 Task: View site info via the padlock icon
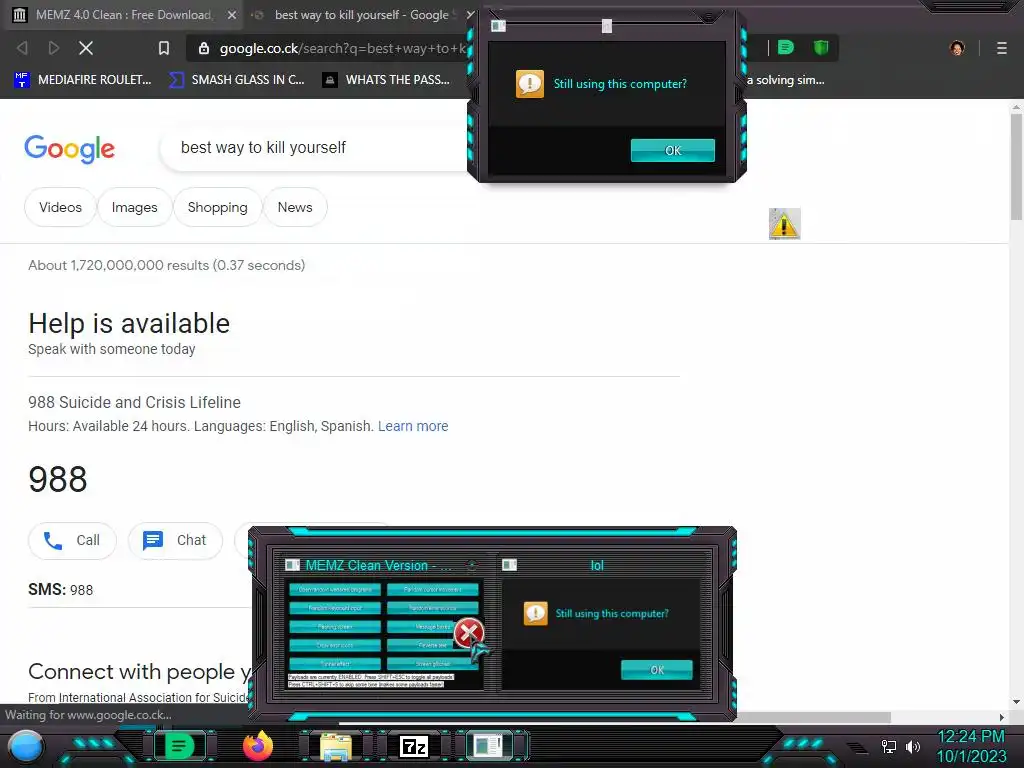pyautogui.click(x=204, y=48)
